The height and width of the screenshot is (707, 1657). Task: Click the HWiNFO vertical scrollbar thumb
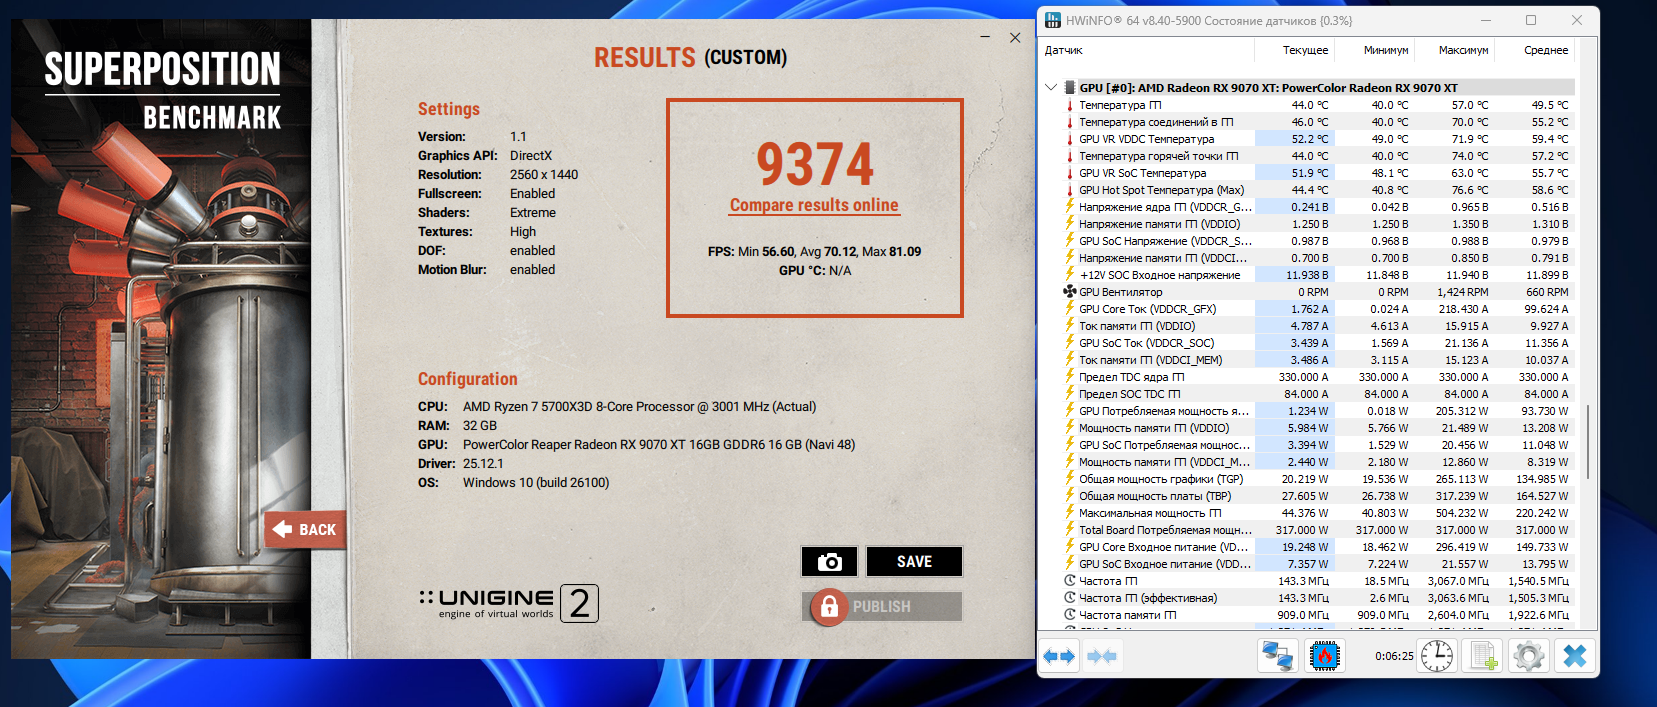pos(1588,440)
